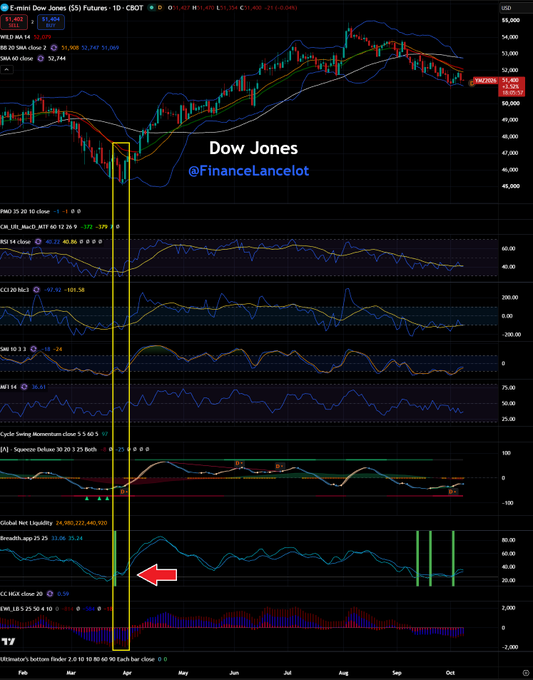Click the Apr label on the time axis
This screenshot has width=533, height=680.
pos(127,673)
